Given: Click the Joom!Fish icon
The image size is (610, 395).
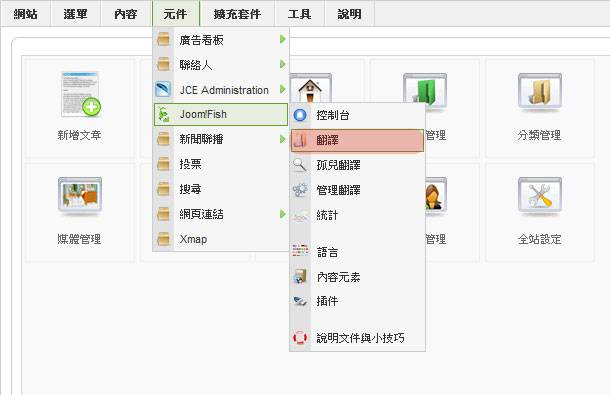Looking at the screenshot, I should (x=163, y=114).
